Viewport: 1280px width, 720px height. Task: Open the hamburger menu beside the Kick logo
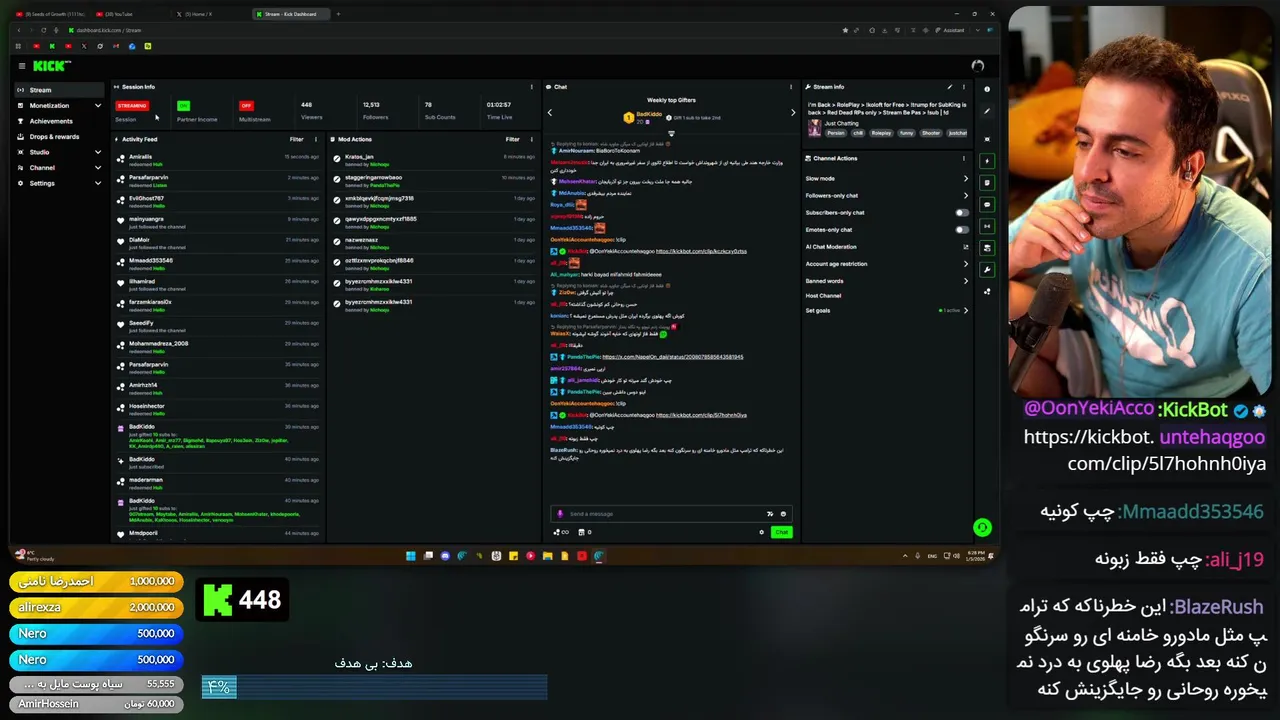[21, 66]
